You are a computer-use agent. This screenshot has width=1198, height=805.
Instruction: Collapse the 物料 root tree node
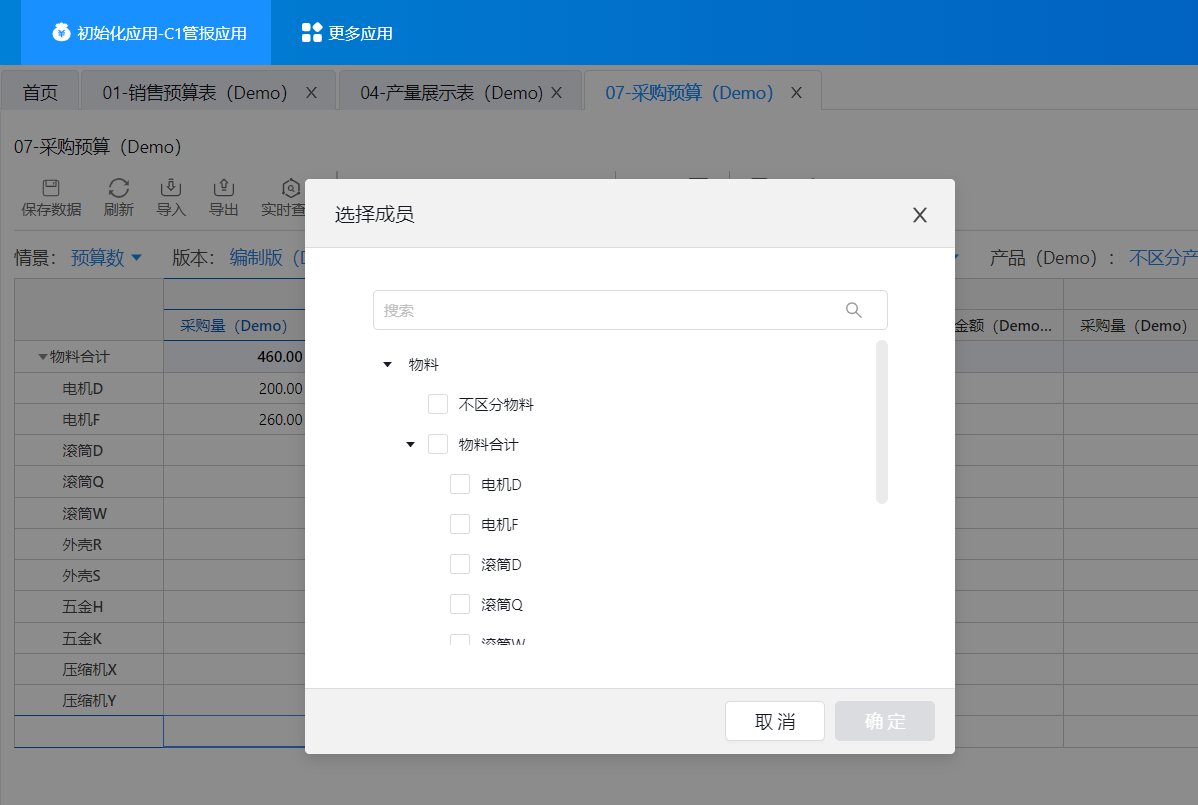(x=388, y=365)
